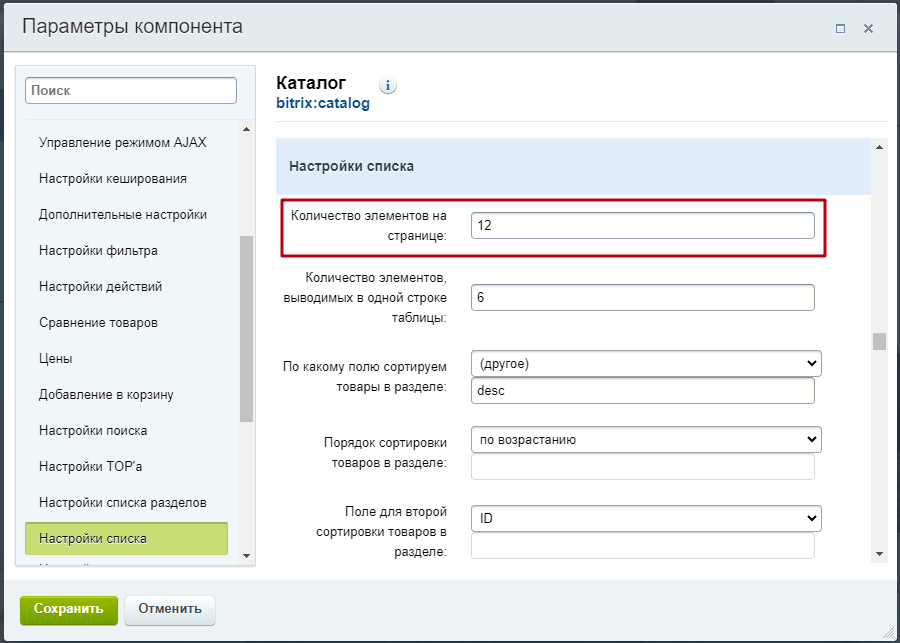Click Количество элементов на странице field

[x=642, y=226]
